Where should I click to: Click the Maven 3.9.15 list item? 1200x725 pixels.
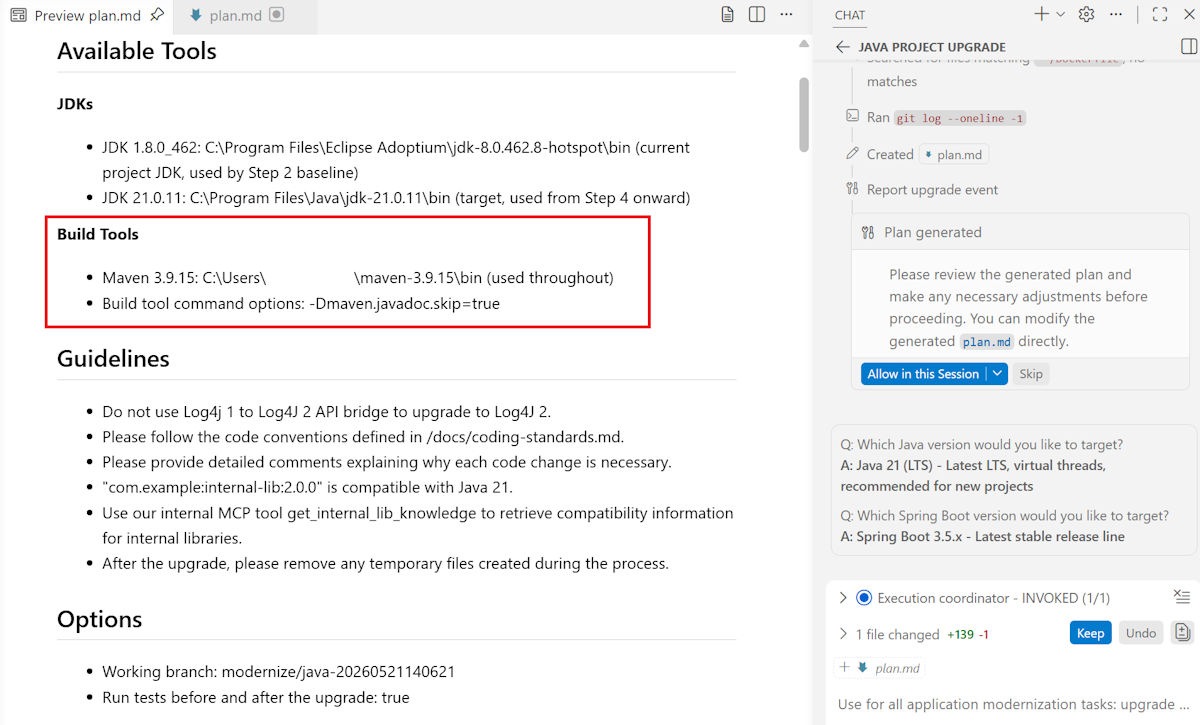pos(358,277)
